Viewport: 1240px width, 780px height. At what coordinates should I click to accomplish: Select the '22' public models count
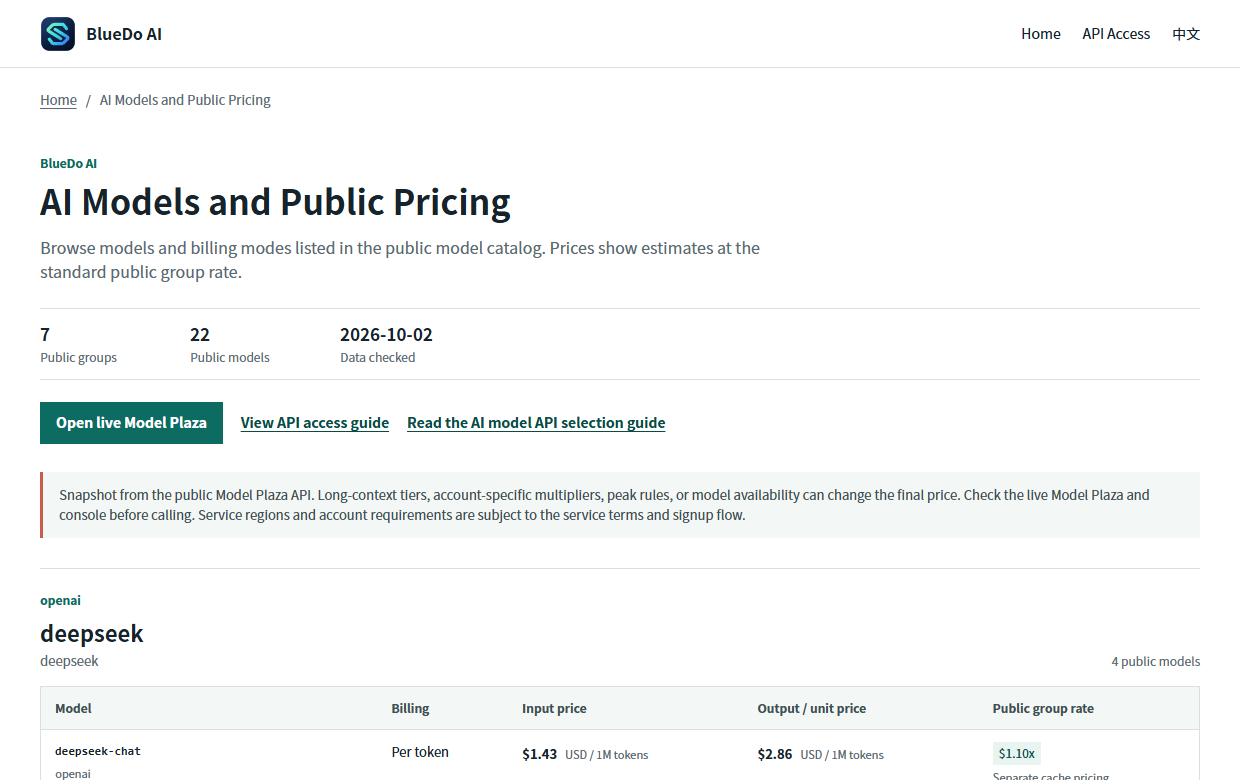[200, 335]
